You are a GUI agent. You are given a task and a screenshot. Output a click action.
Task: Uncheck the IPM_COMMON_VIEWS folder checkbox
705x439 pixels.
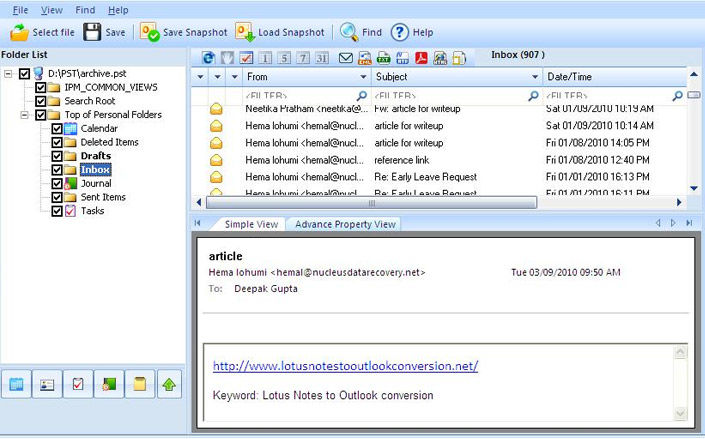tap(40, 87)
